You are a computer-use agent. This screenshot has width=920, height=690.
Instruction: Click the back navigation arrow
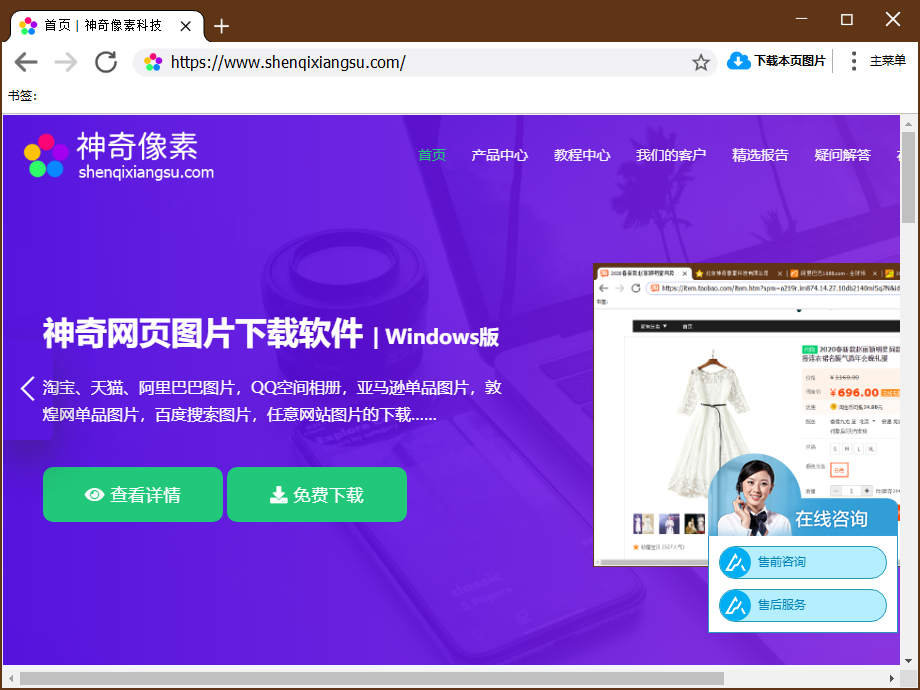click(x=26, y=61)
